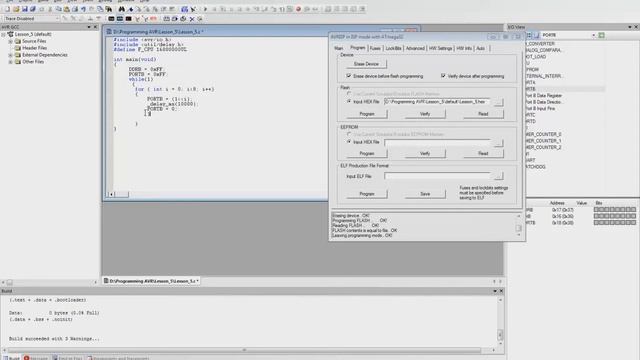Save the current file using the toolbar
Viewport: 640px width, 360px height.
pyautogui.click(x=24, y=9)
